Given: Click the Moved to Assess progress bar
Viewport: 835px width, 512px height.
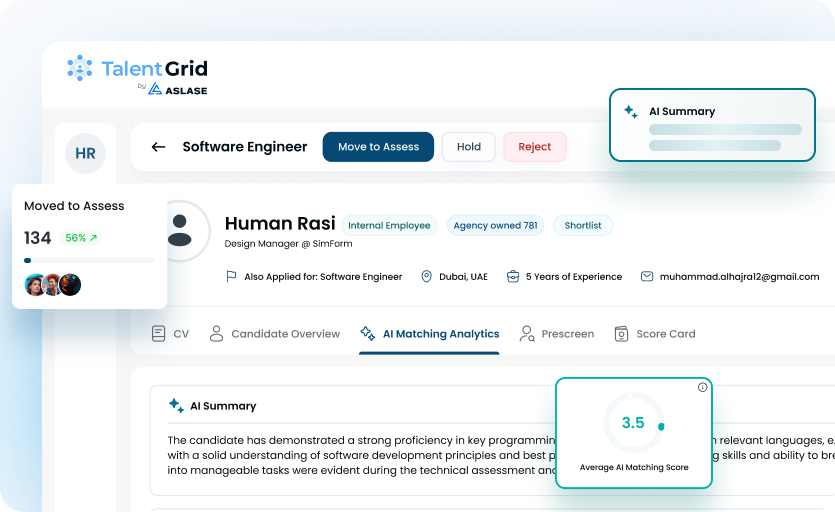Looking at the screenshot, I should coord(89,261).
